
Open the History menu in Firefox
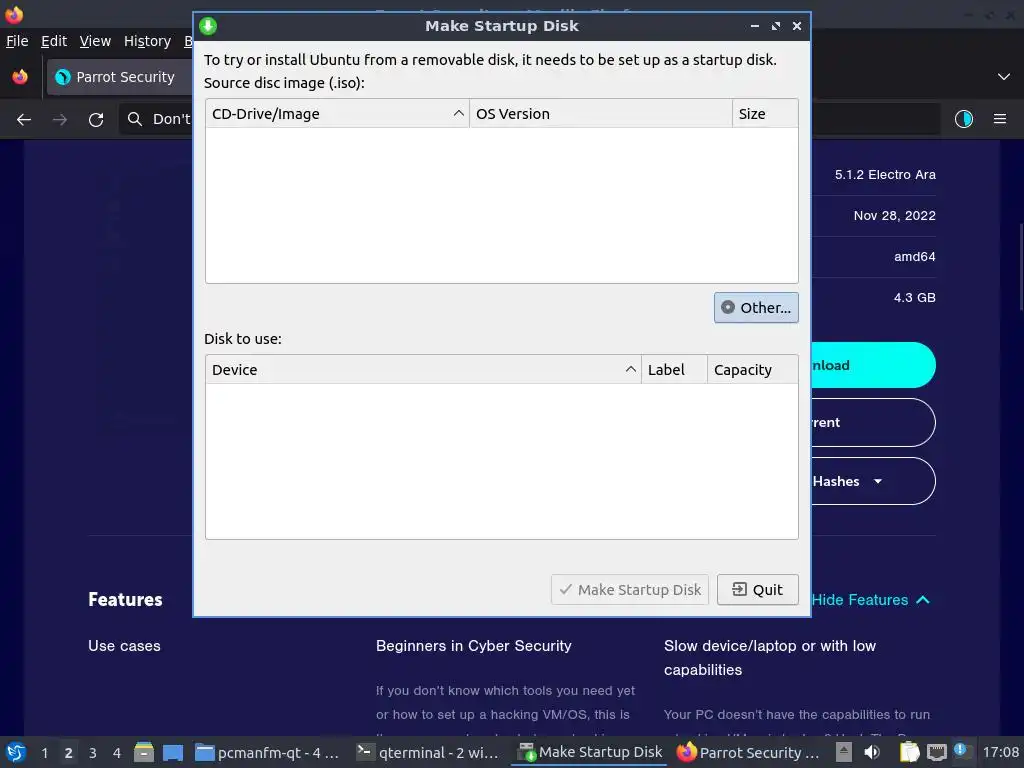tap(147, 41)
